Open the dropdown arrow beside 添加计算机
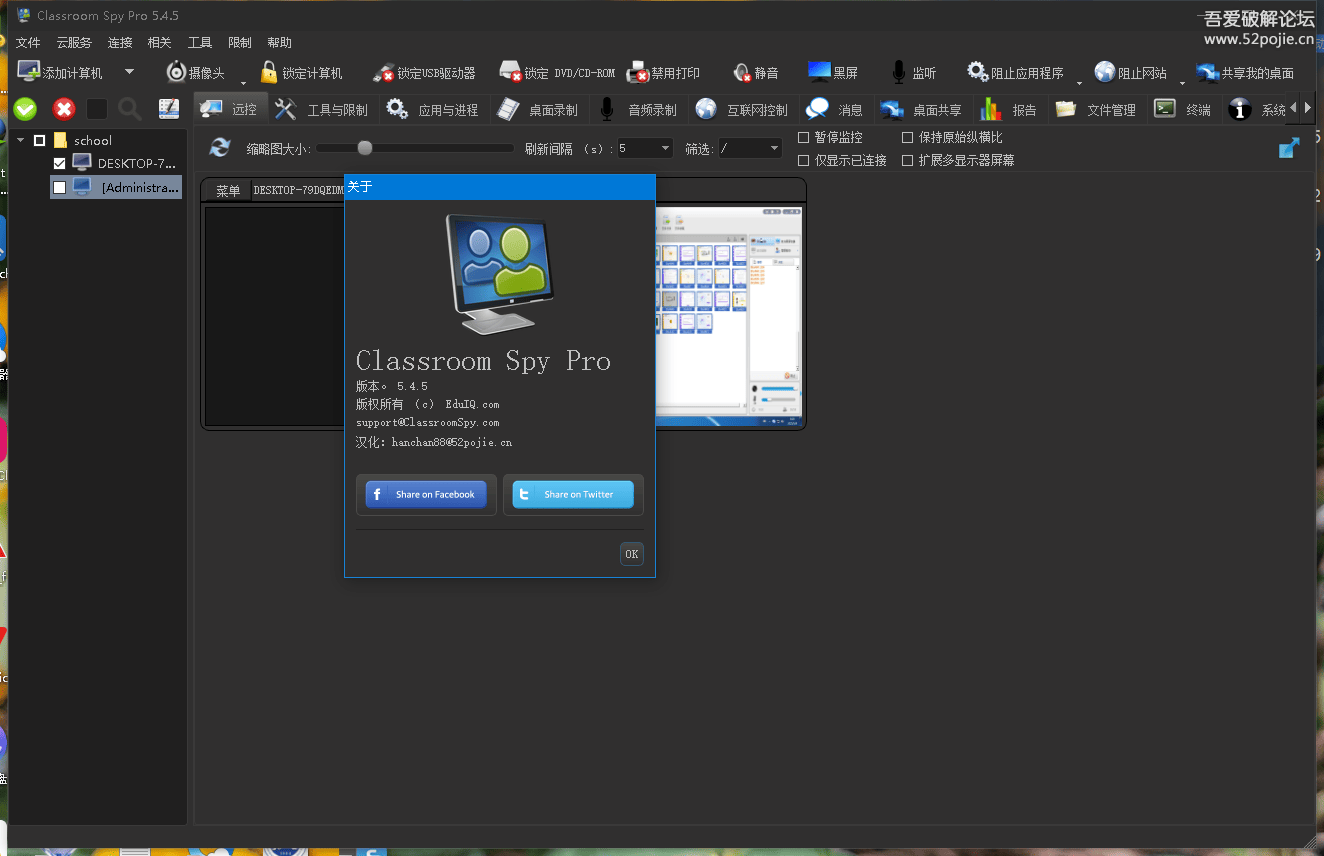This screenshot has width=1324, height=856. point(129,72)
